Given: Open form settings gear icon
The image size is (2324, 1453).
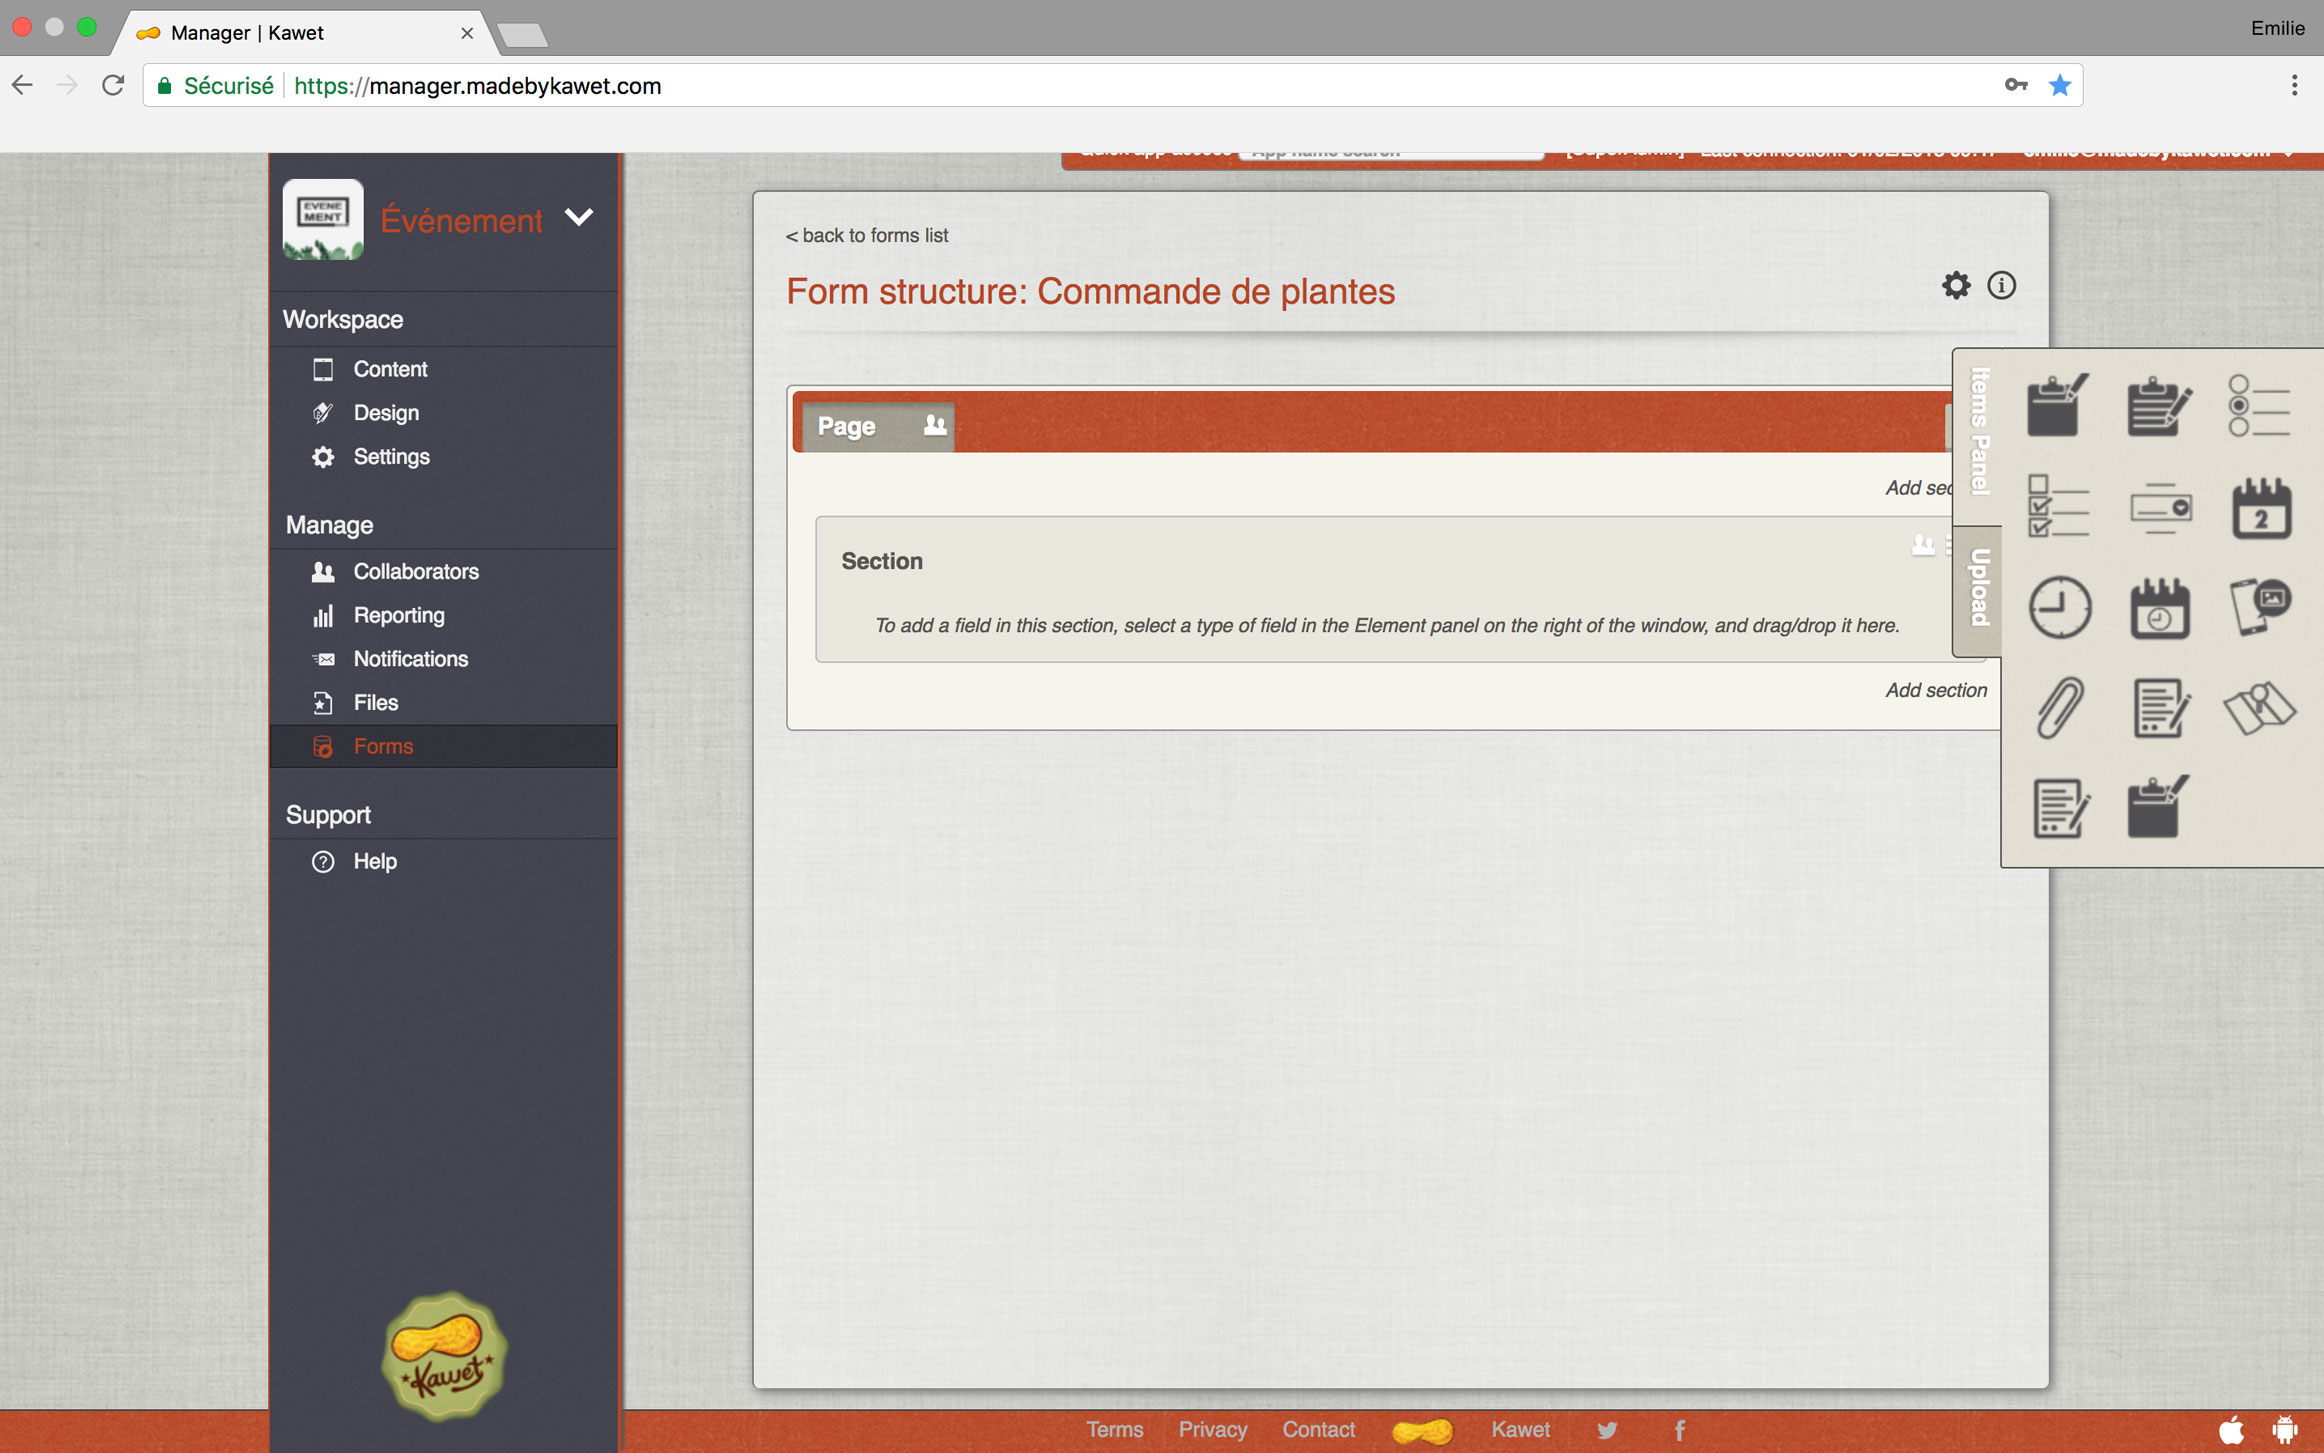Looking at the screenshot, I should 1955,286.
